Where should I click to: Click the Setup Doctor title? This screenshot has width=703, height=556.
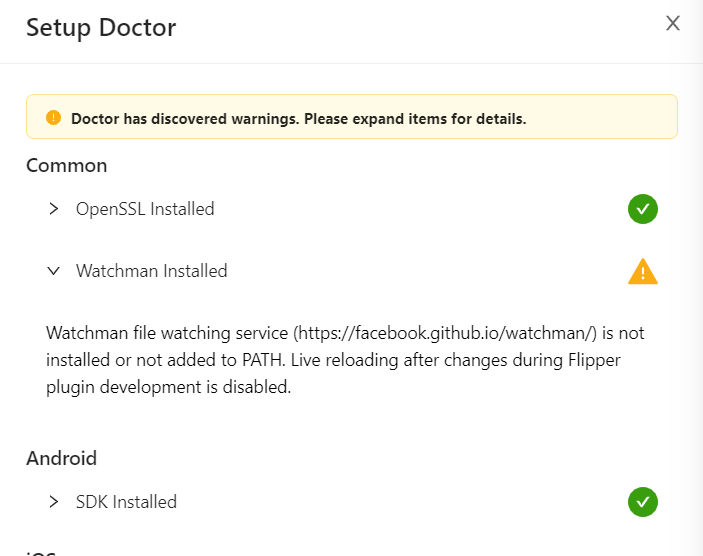click(x=101, y=27)
